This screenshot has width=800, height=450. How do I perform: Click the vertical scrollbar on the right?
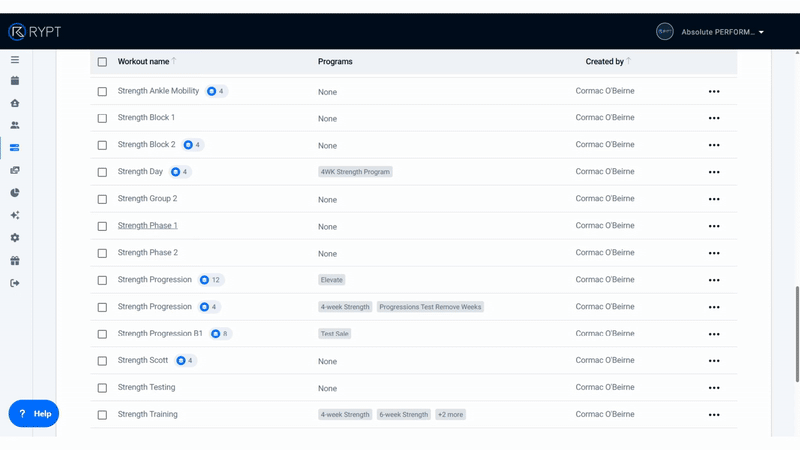796,330
